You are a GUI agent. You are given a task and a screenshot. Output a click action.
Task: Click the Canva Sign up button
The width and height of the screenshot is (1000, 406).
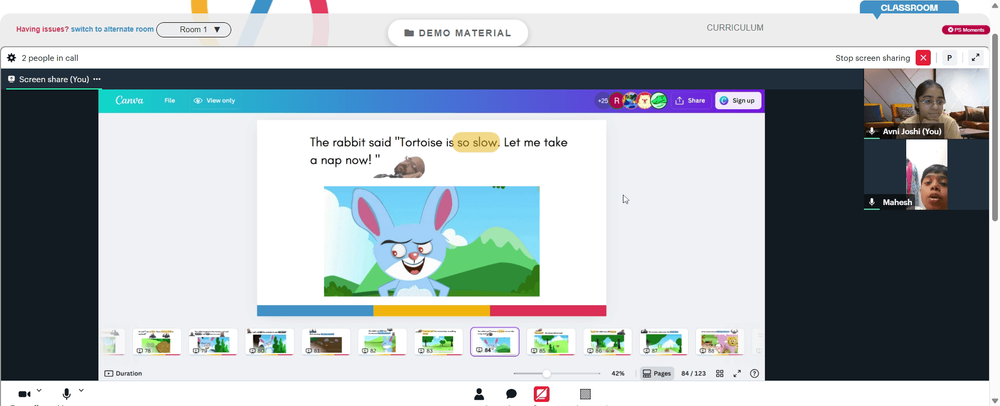pyautogui.click(x=738, y=101)
